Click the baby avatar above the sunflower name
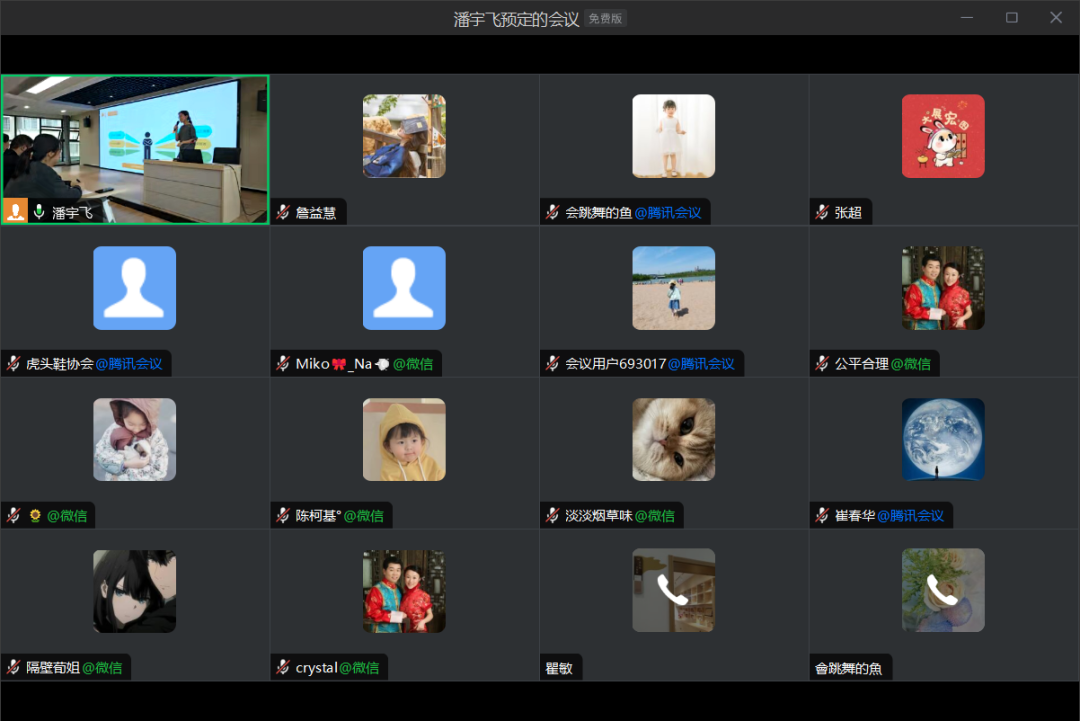Image resolution: width=1080 pixels, height=721 pixels. (134, 439)
